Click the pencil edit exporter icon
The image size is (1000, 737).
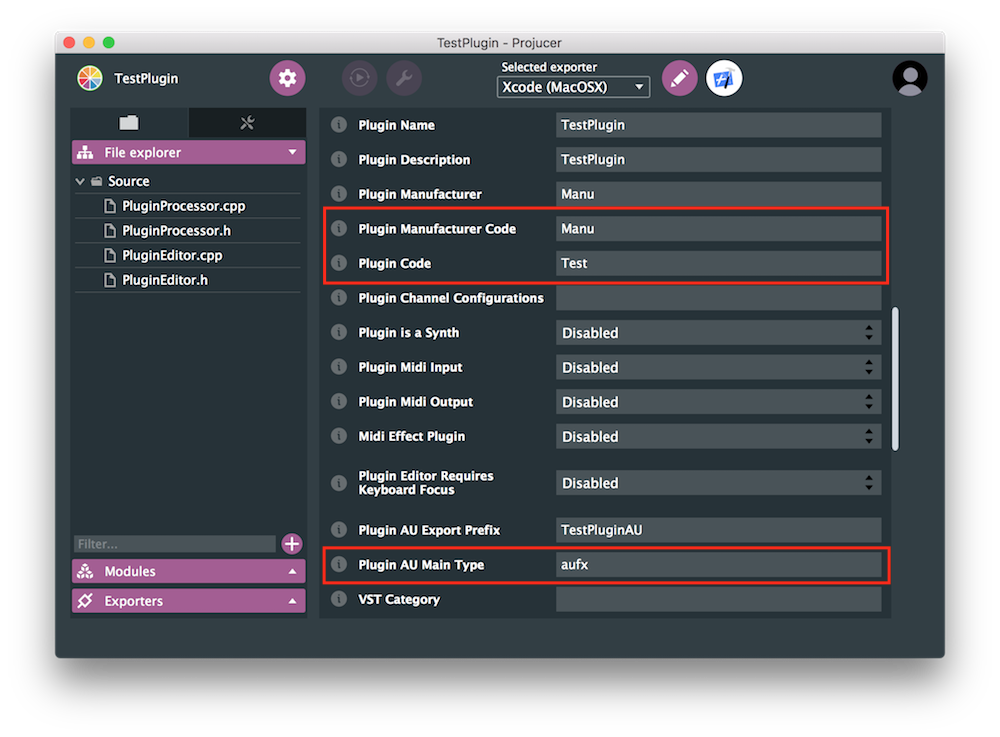[680, 77]
